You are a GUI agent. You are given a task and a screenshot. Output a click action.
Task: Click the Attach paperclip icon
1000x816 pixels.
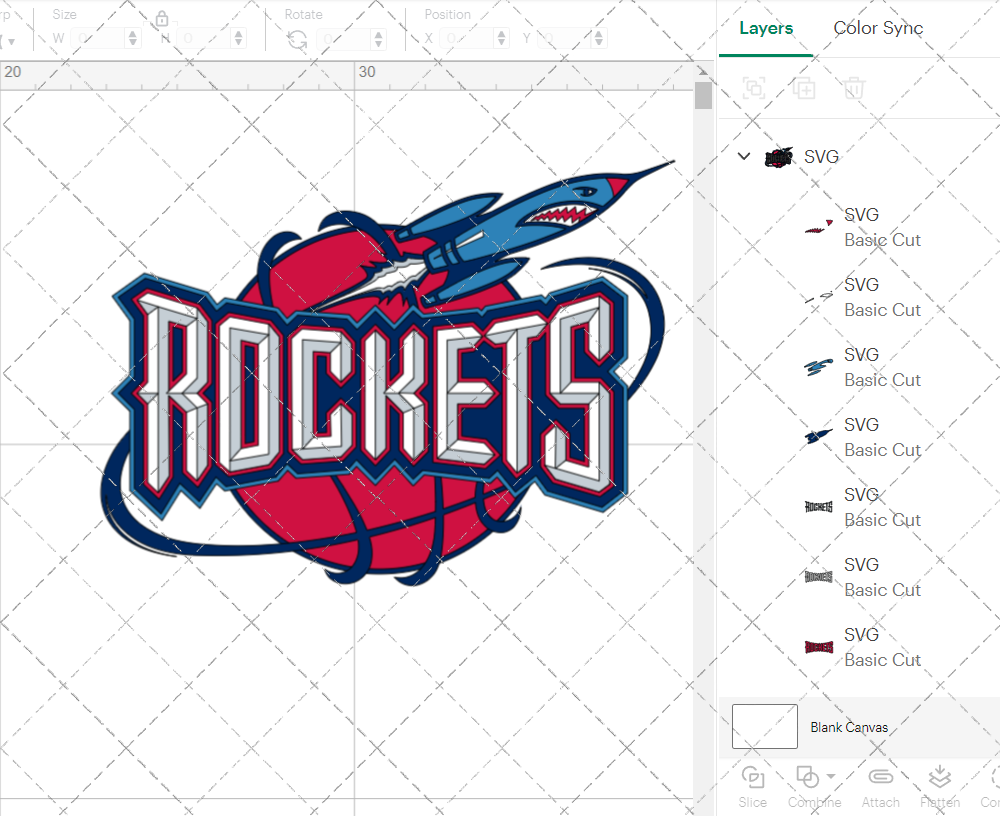click(881, 776)
